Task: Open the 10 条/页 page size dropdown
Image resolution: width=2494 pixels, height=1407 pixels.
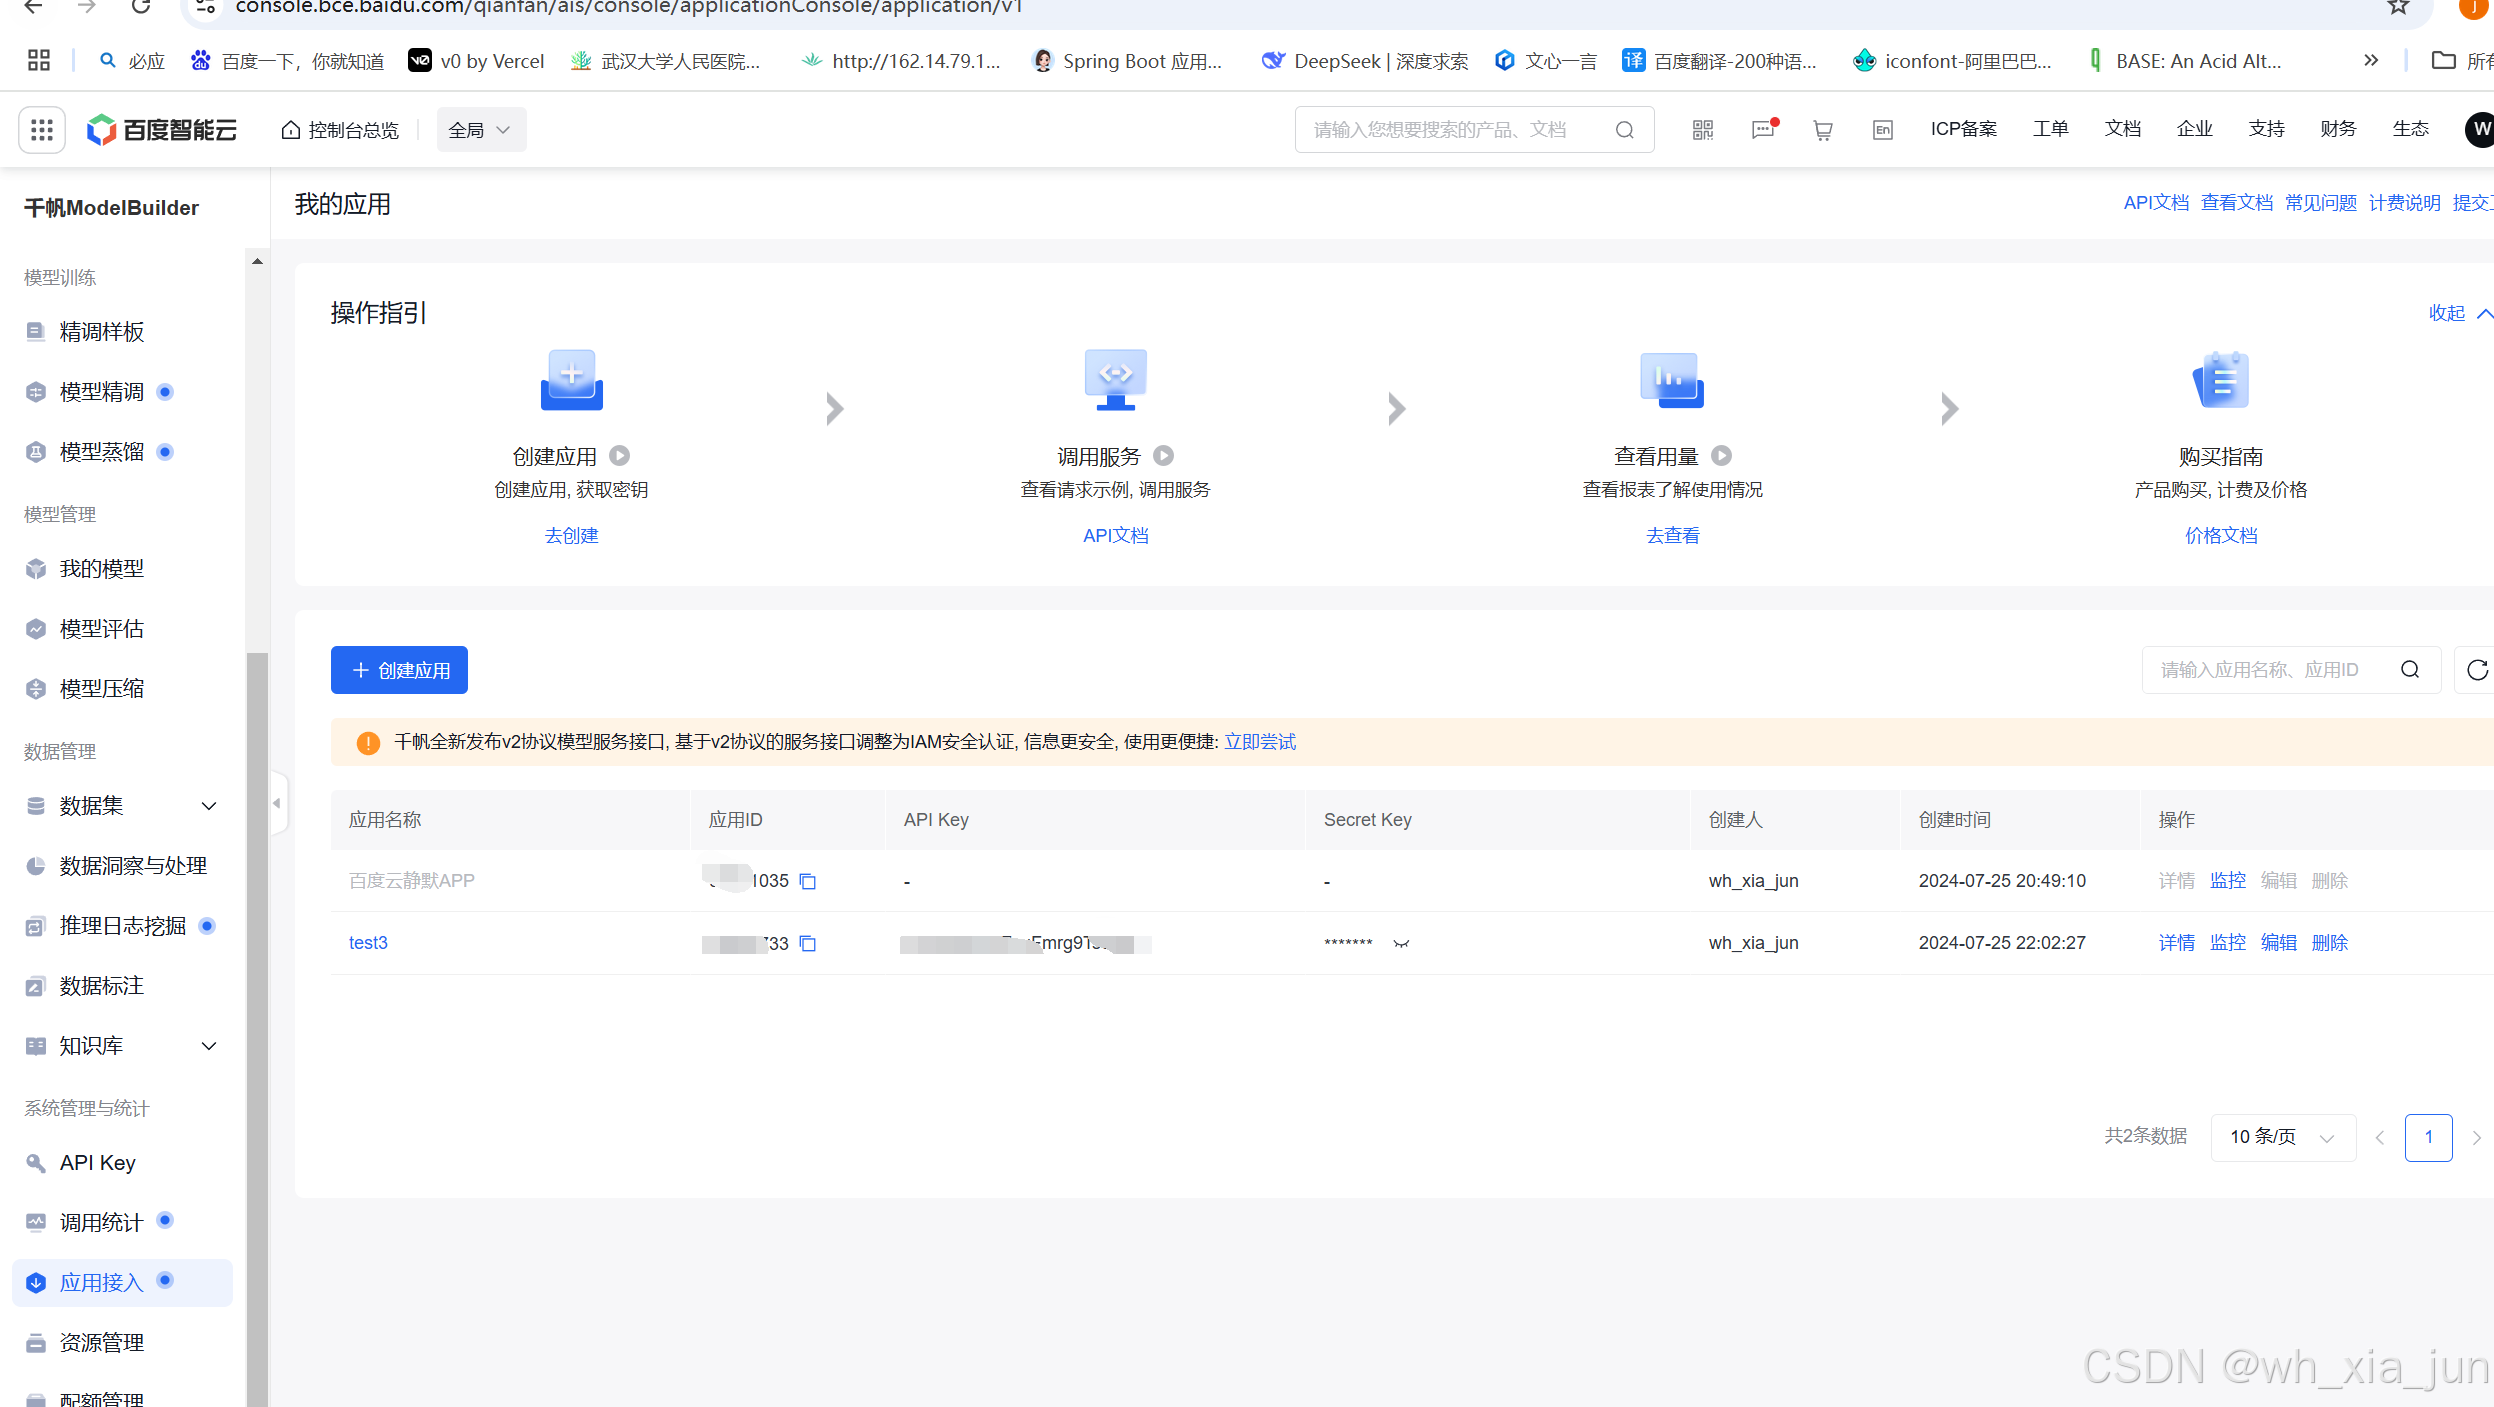Action: tap(2283, 1138)
